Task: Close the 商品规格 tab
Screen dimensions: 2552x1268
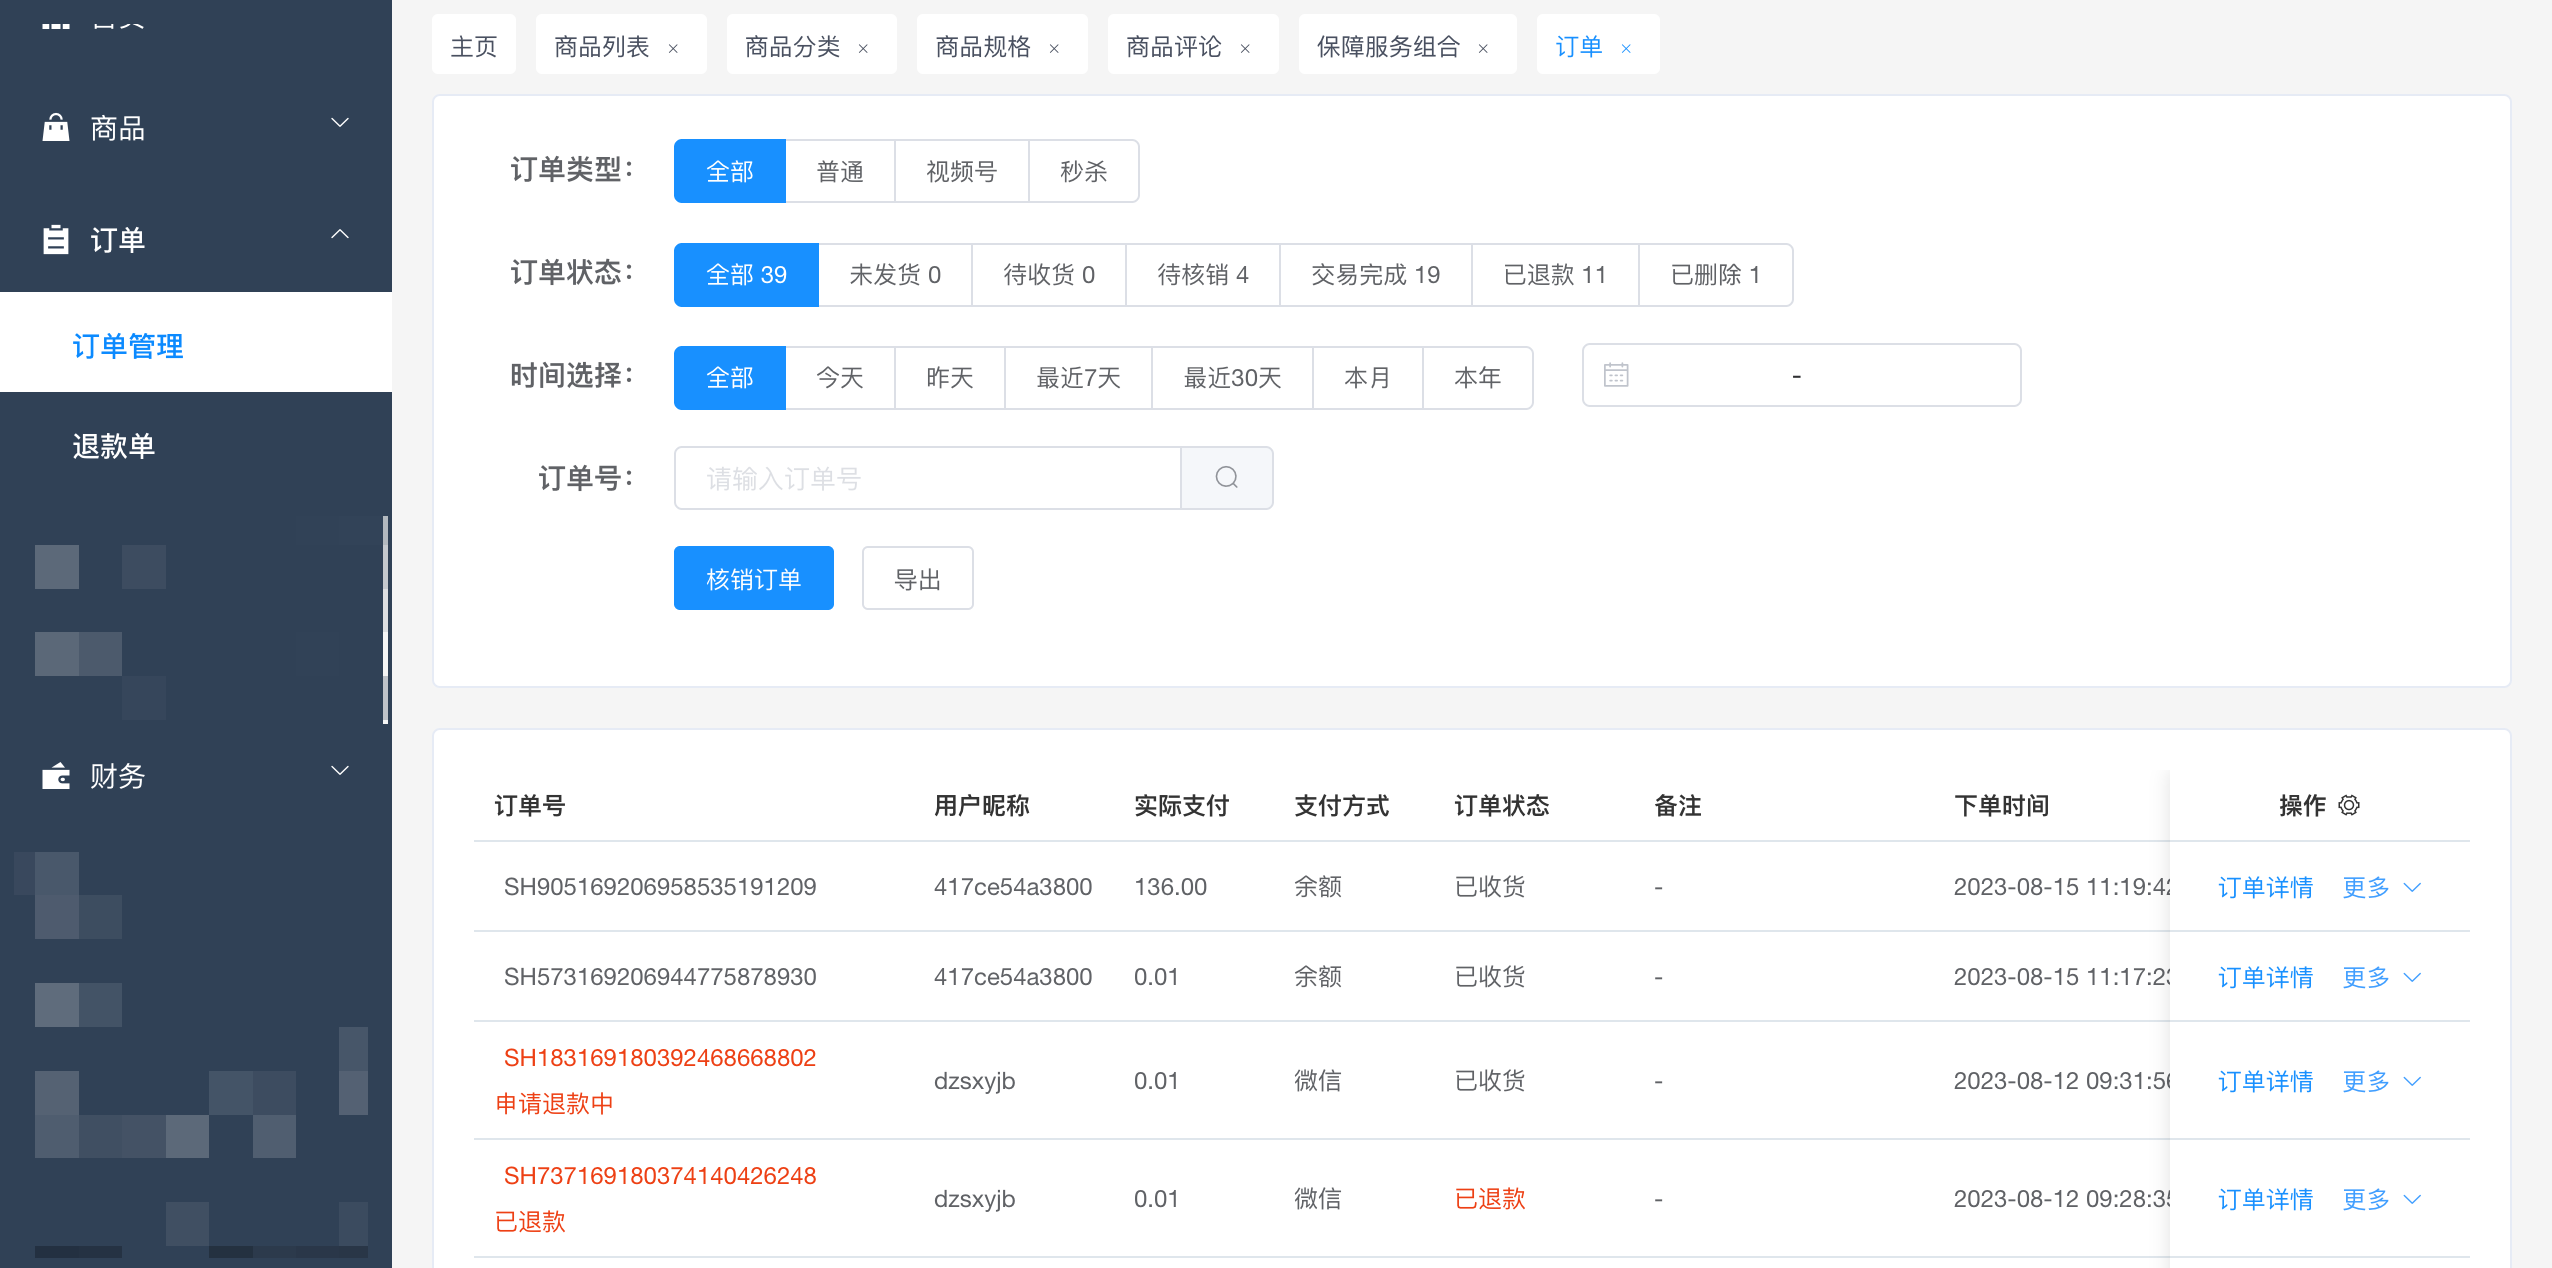Action: [1054, 48]
